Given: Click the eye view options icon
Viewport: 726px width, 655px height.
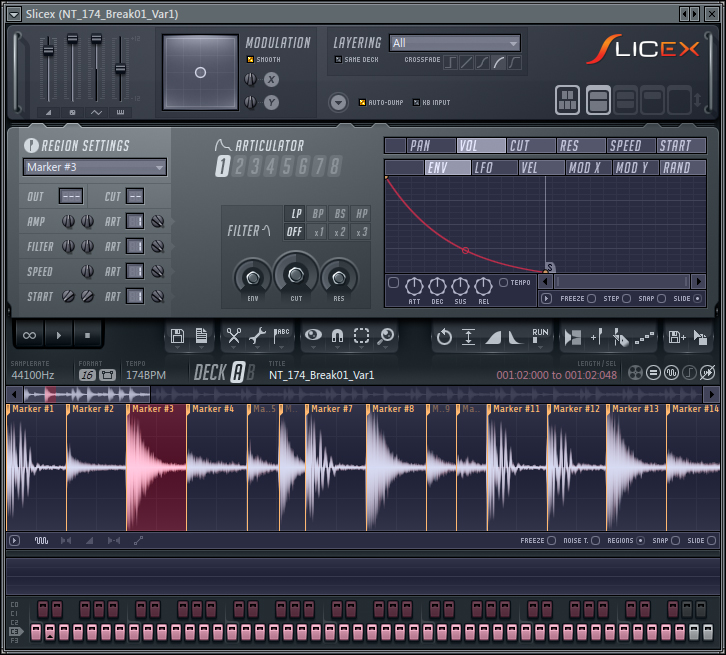Looking at the screenshot, I should (313, 335).
